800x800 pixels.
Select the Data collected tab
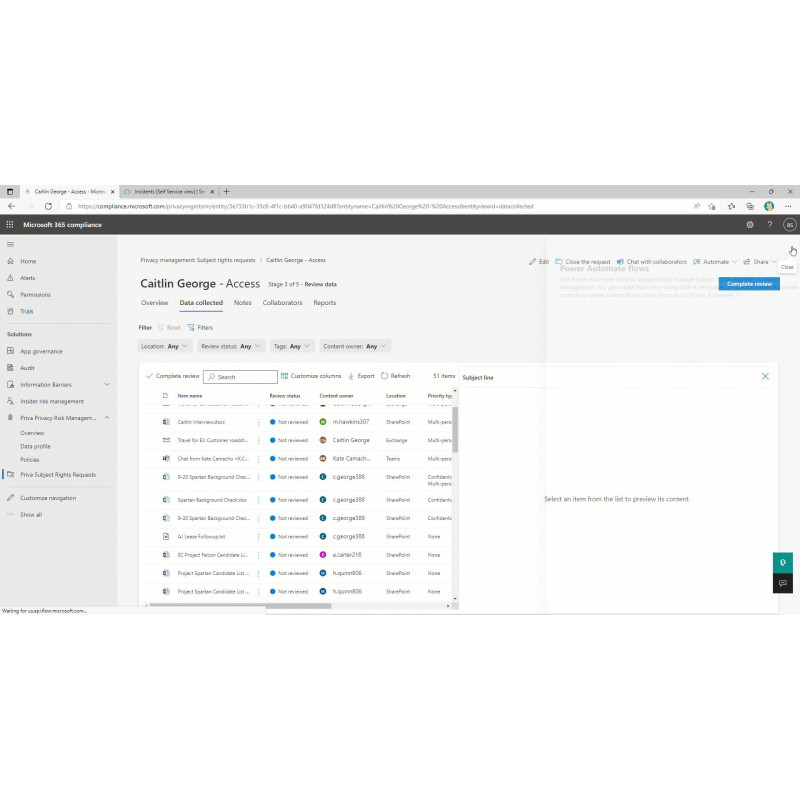pyautogui.click(x=201, y=303)
